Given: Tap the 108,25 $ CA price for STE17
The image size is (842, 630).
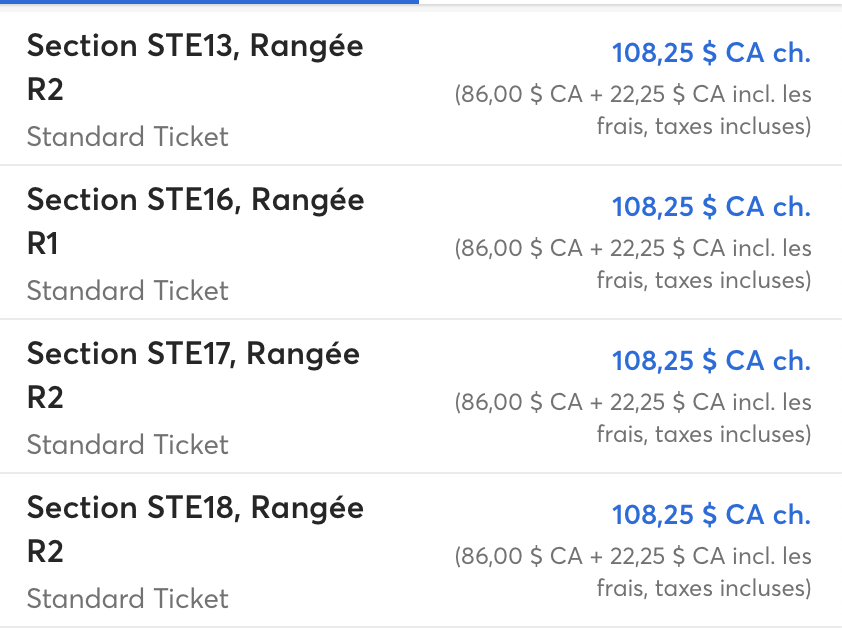Looking at the screenshot, I should pos(711,360).
